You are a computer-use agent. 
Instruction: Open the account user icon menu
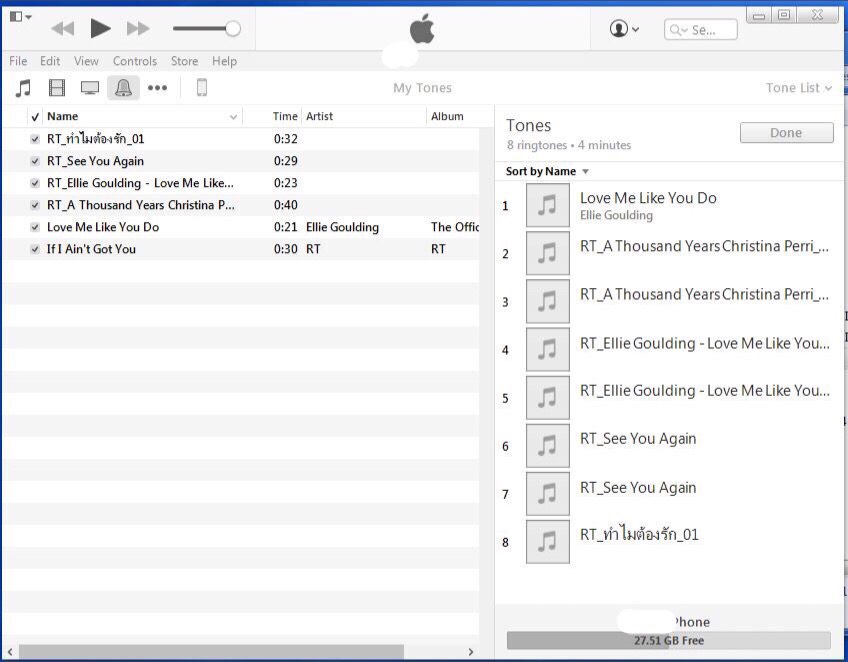[624, 29]
